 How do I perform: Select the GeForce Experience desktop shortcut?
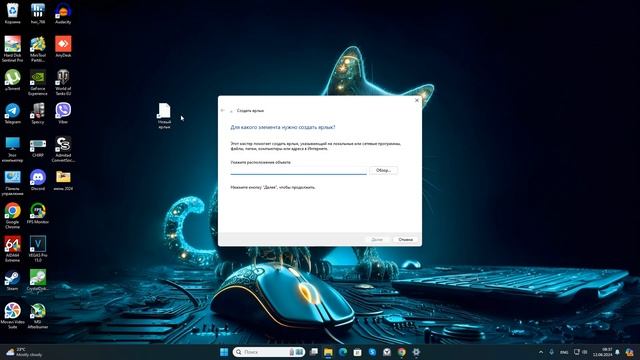pyautogui.click(x=38, y=82)
